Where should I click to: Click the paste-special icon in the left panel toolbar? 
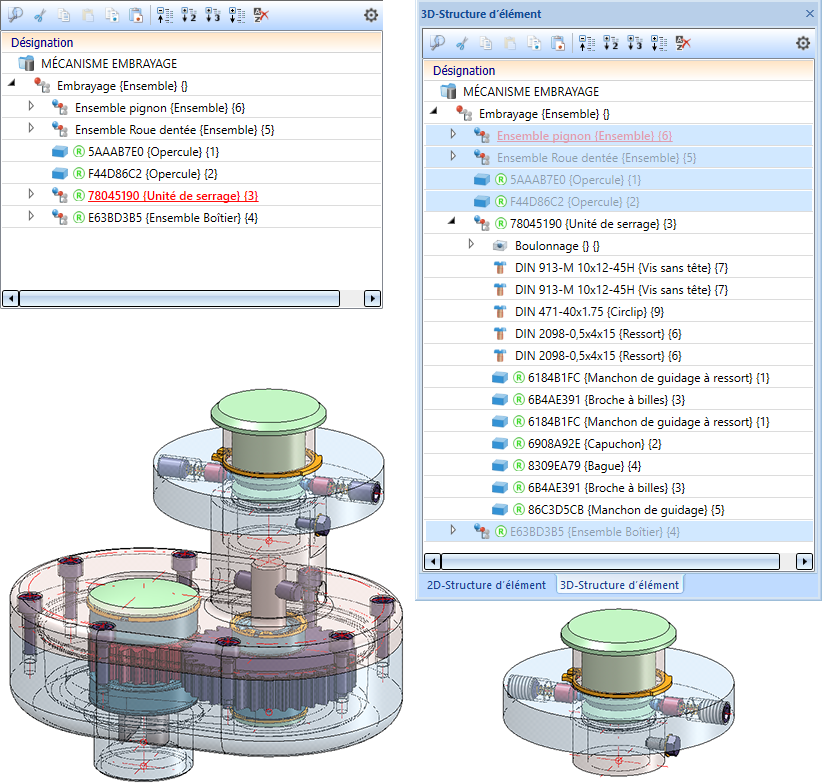(136, 15)
